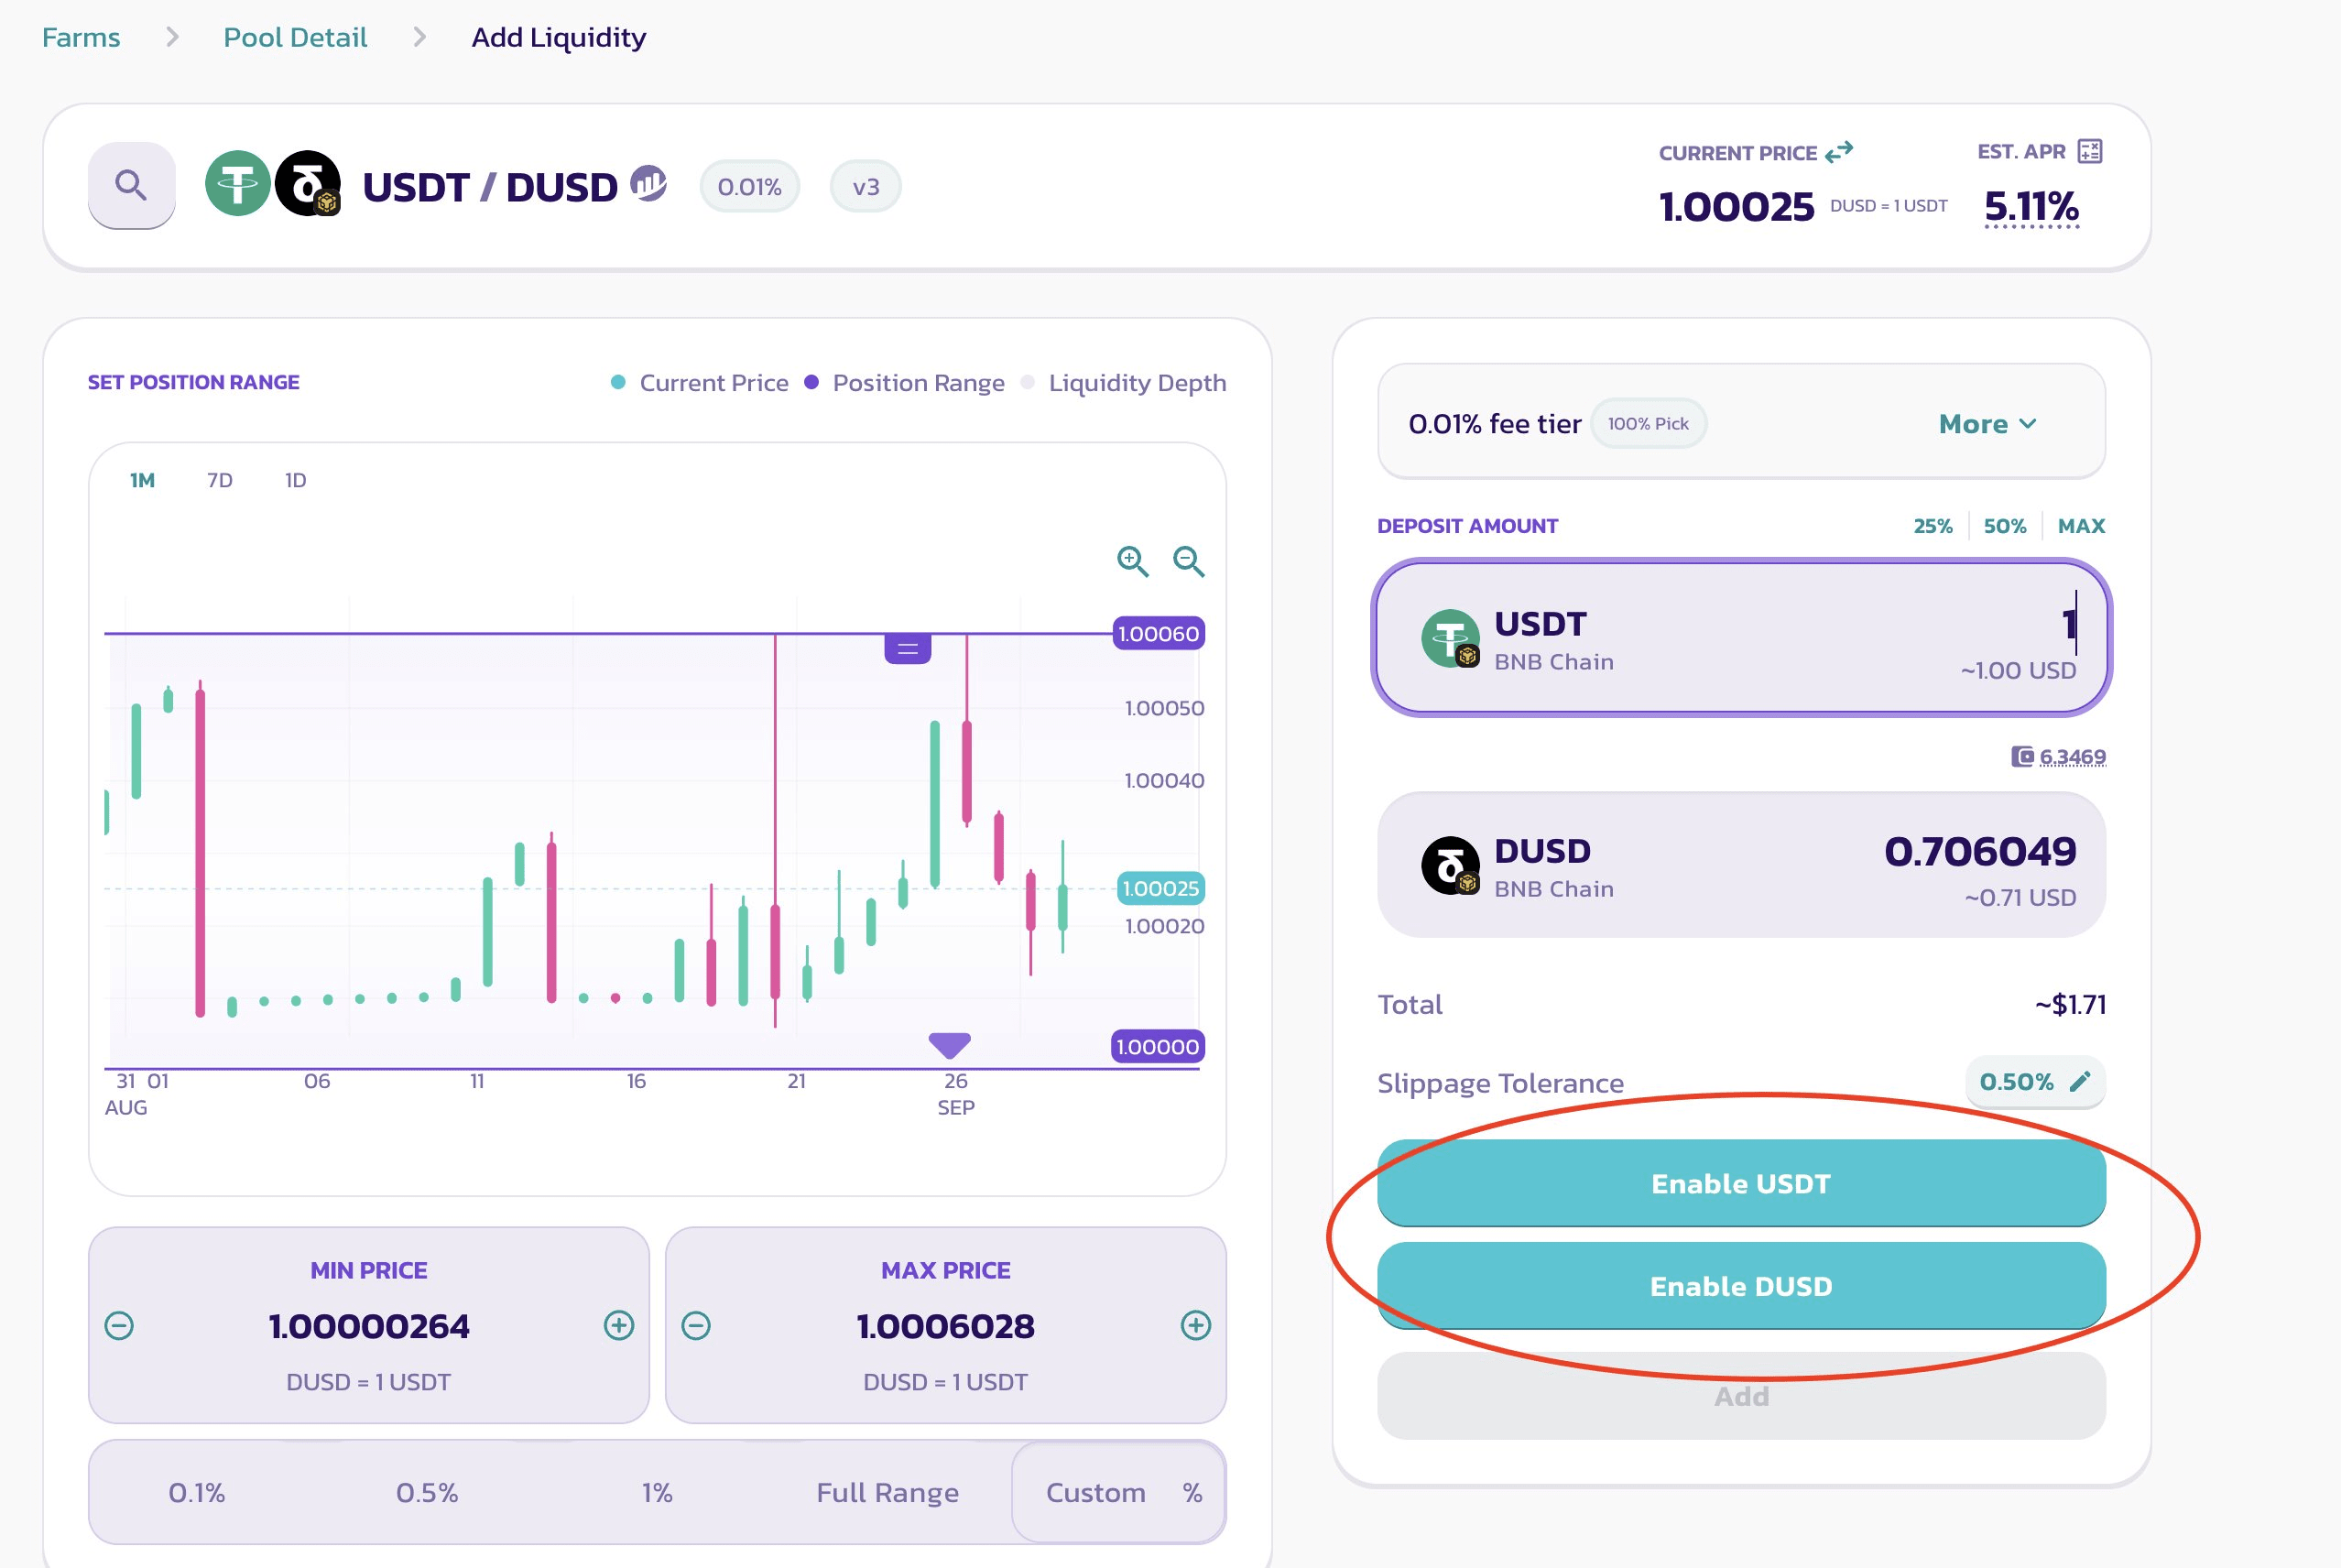Click the search magnifier icon button
This screenshot has width=2341, height=1568.
pos(131,185)
